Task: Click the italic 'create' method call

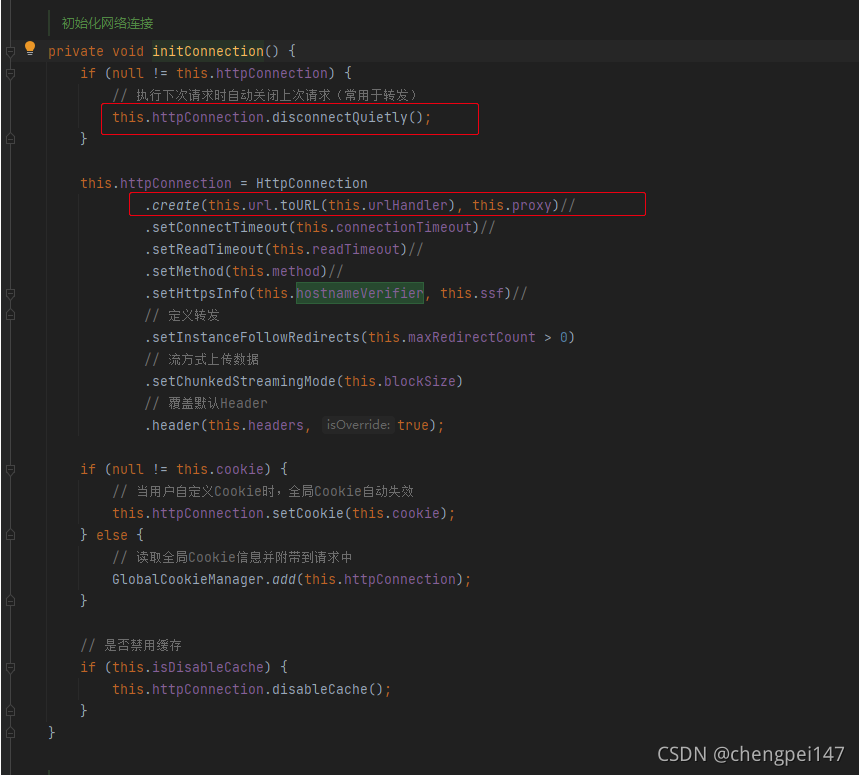Action: (x=176, y=205)
